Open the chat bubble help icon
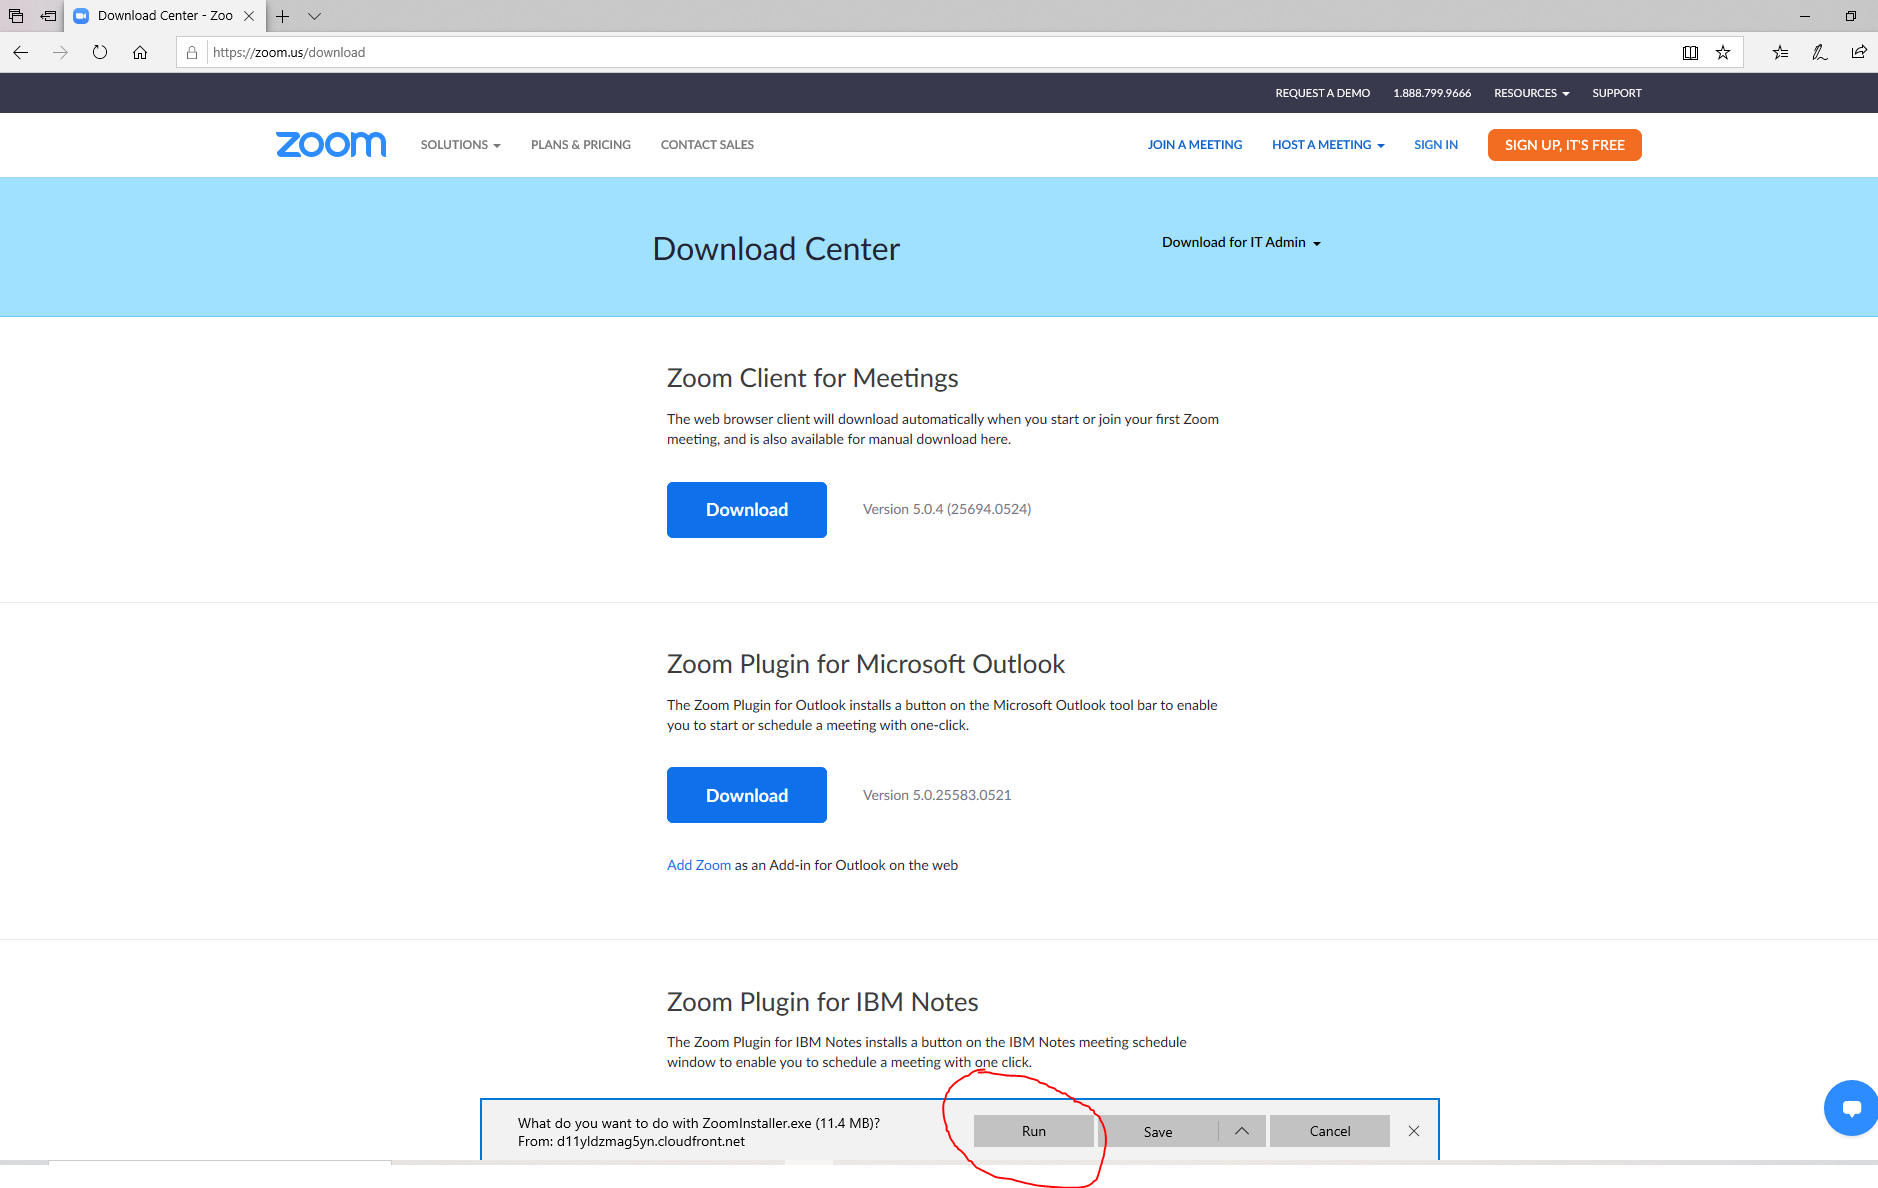The image size is (1878, 1188). click(x=1852, y=1107)
